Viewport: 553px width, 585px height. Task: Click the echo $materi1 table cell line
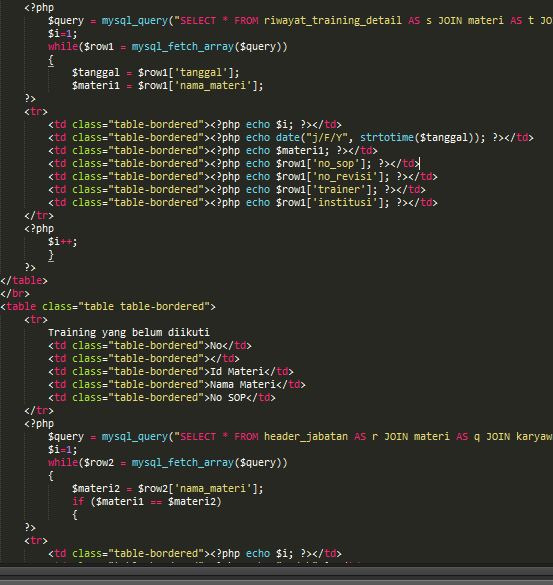[213, 150]
